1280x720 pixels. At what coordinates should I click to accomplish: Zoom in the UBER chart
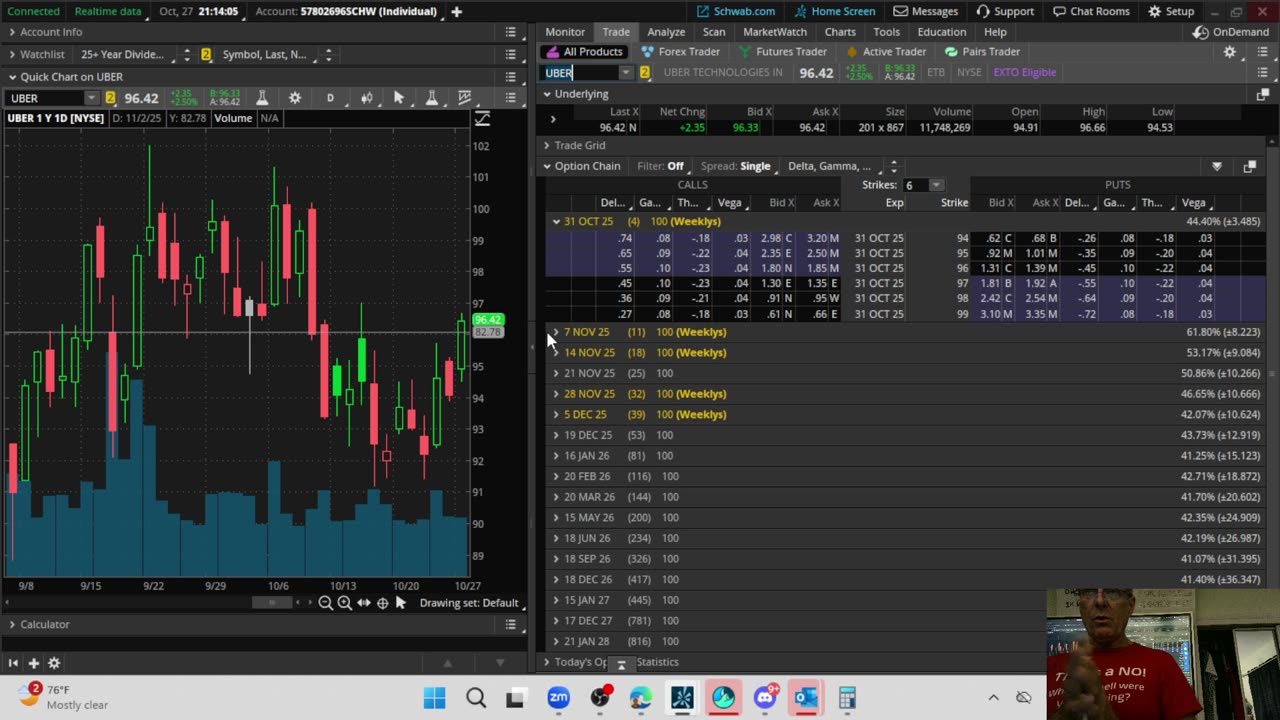tap(344, 603)
